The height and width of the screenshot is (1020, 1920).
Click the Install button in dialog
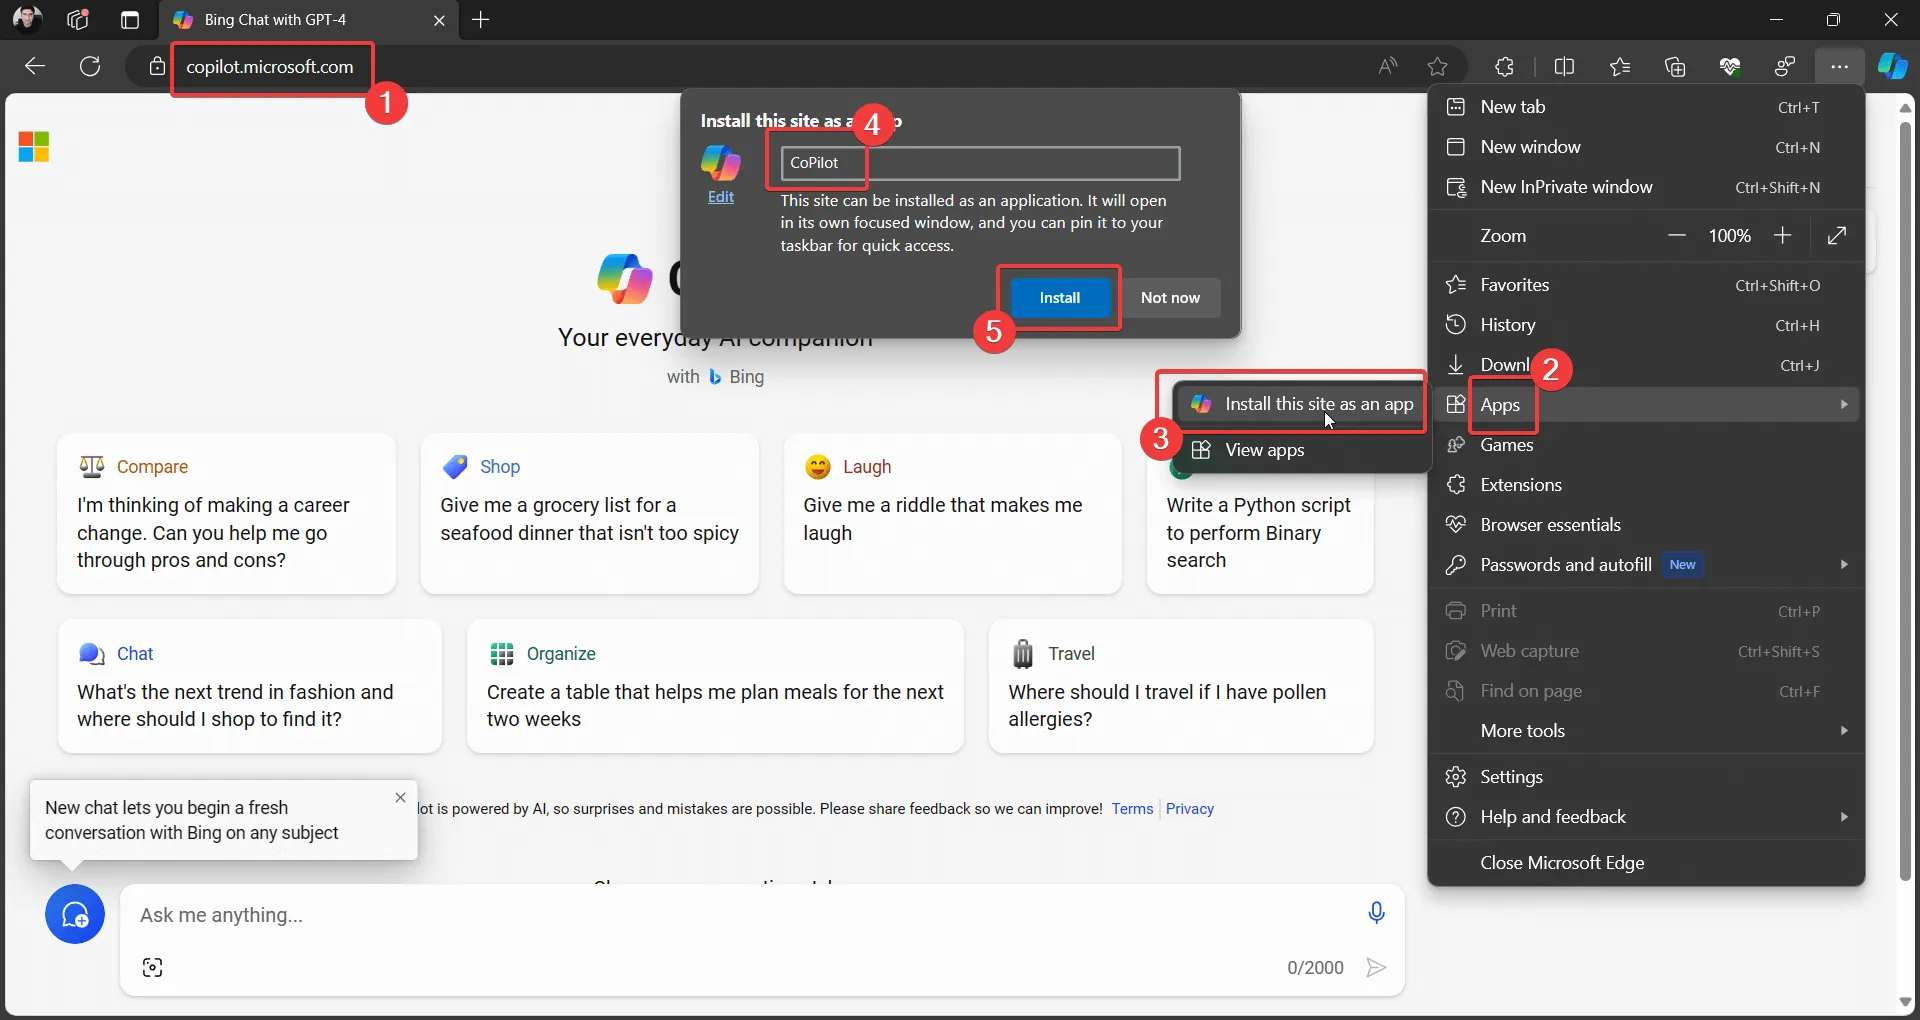click(x=1060, y=297)
